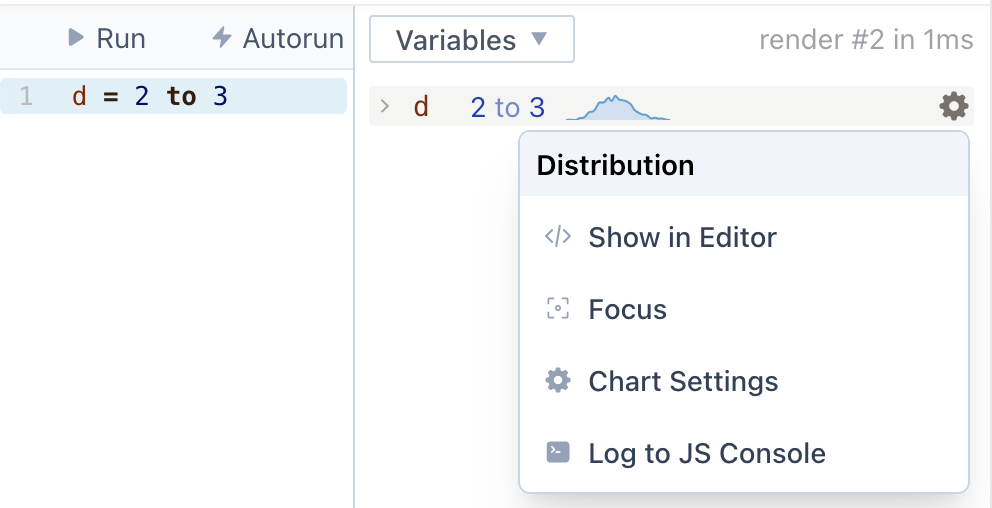This screenshot has width=992, height=508.
Task: Click the Focus frame icon in the menu
Action: pyautogui.click(x=557, y=309)
